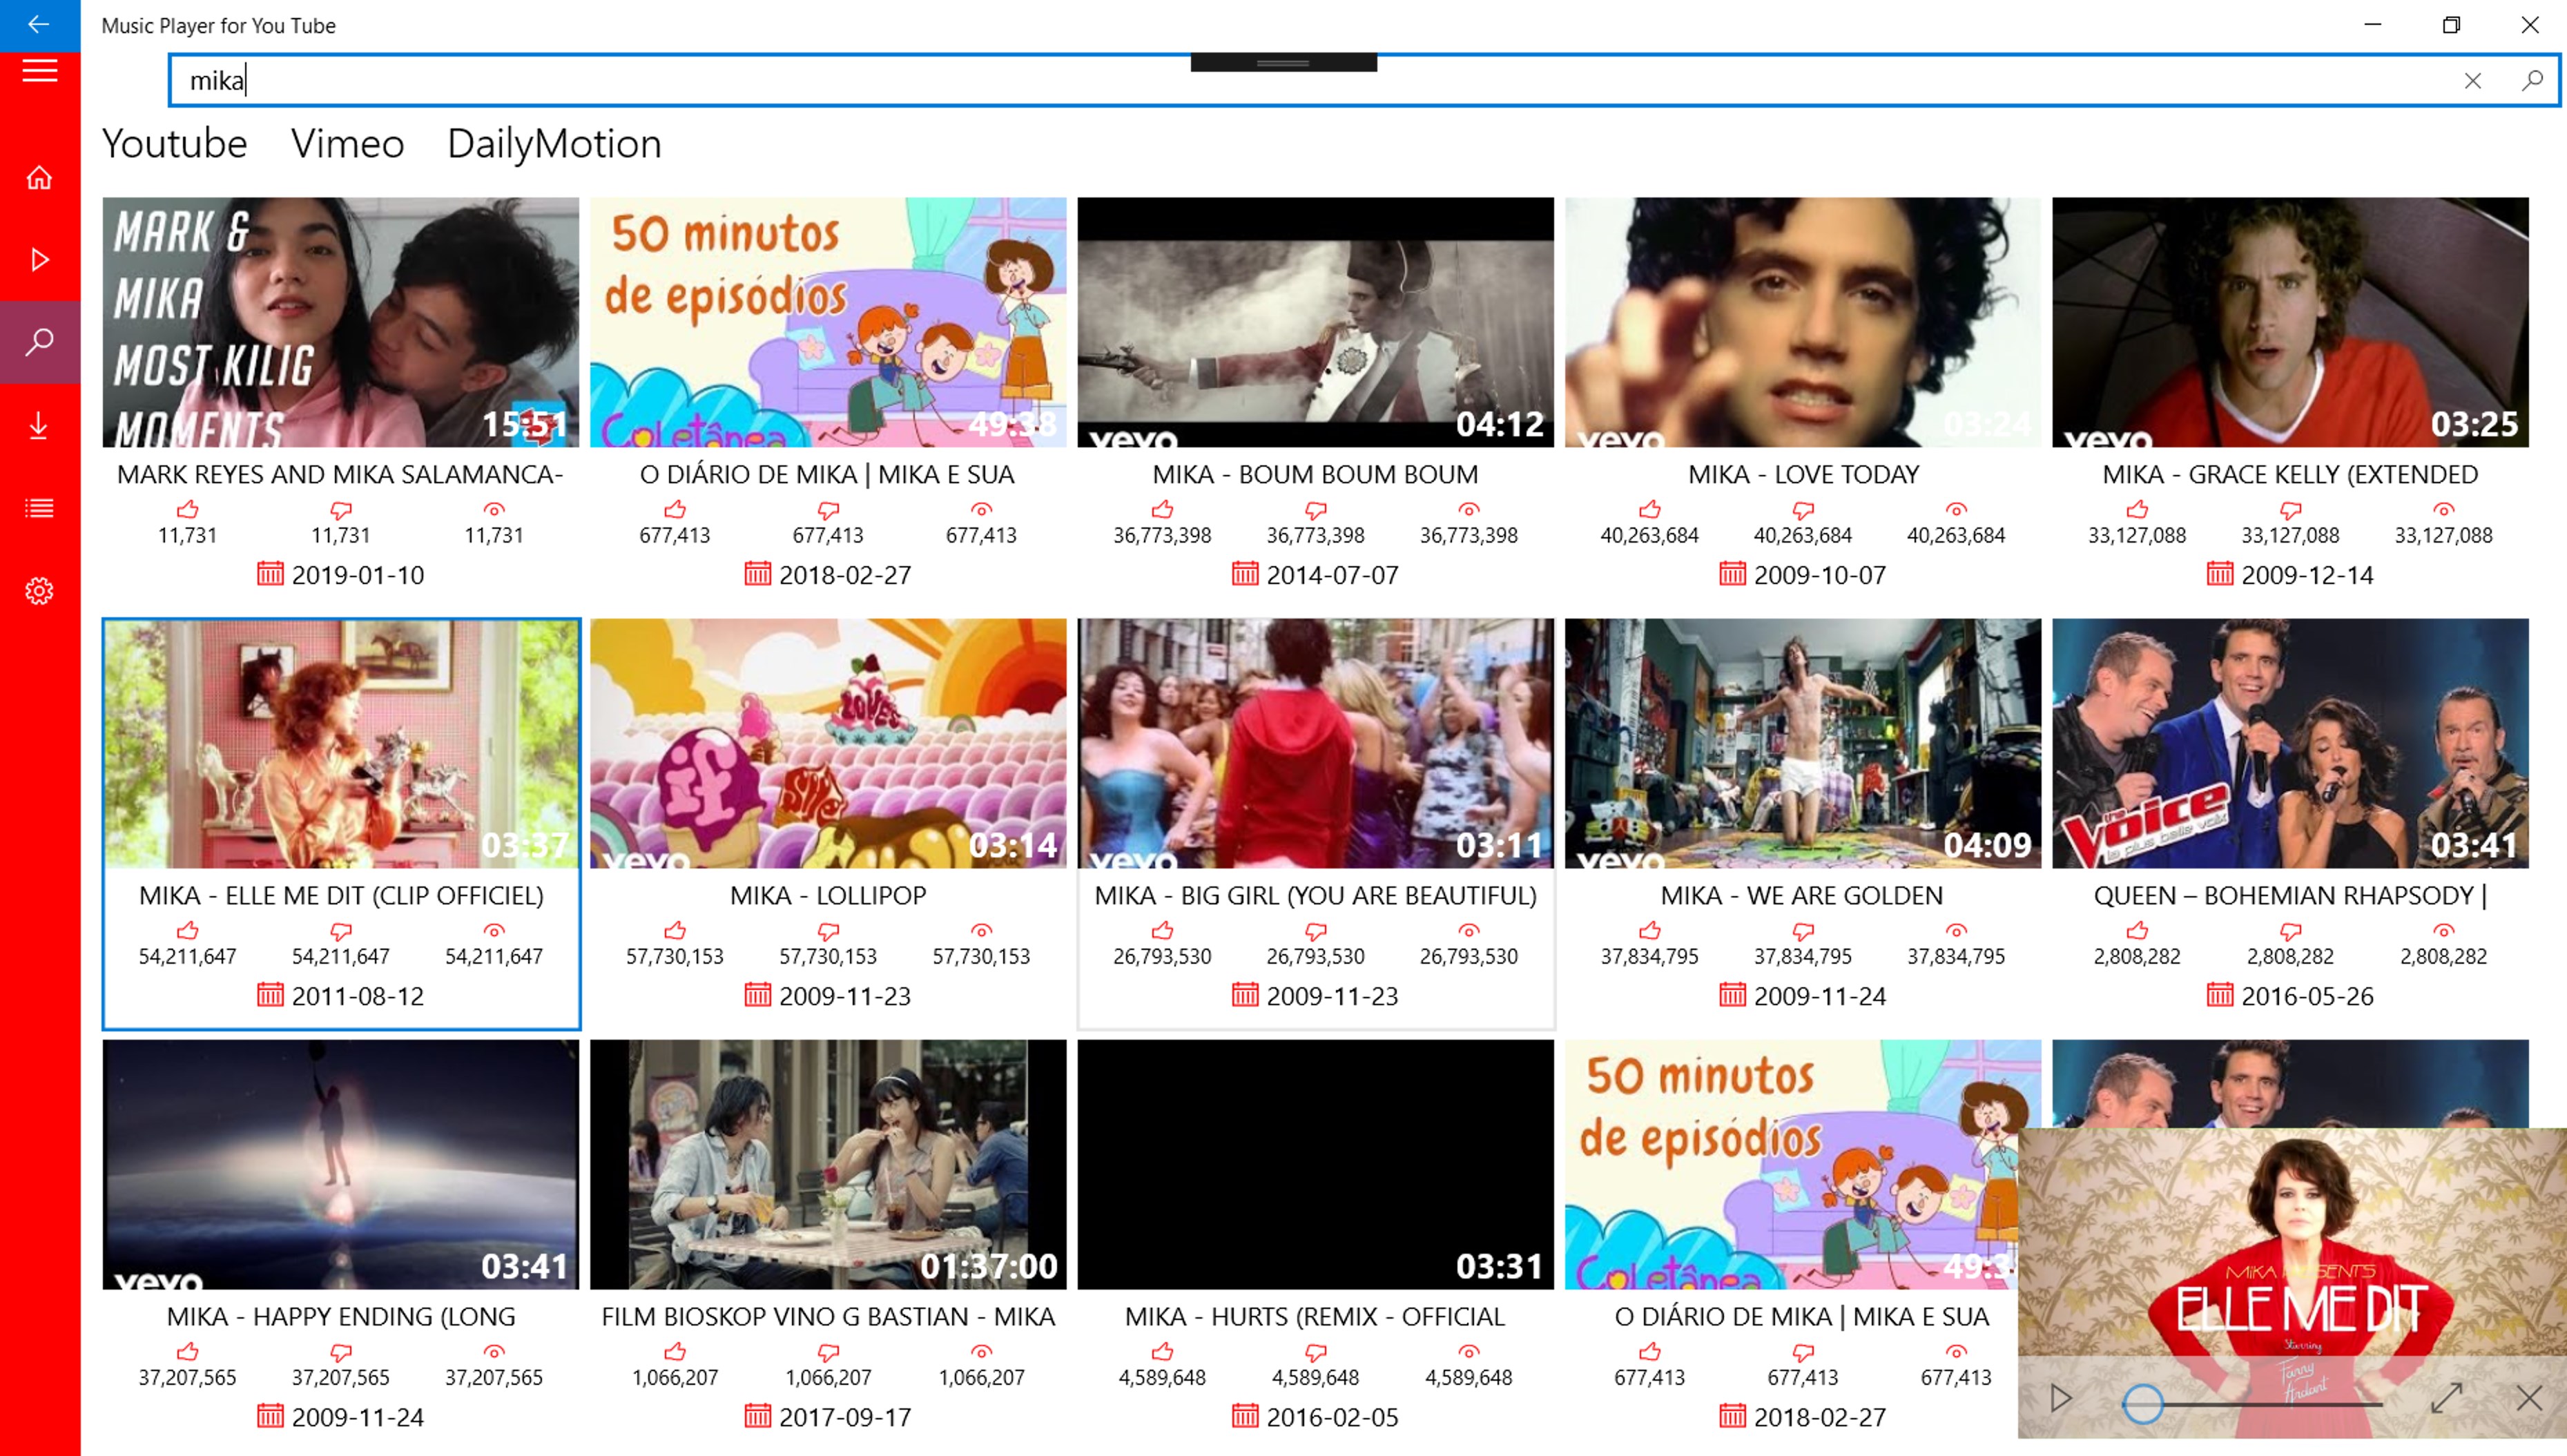Click the mini player progress slider handle
Image resolution: width=2567 pixels, height=1456 pixels.
pyautogui.click(x=2142, y=1403)
